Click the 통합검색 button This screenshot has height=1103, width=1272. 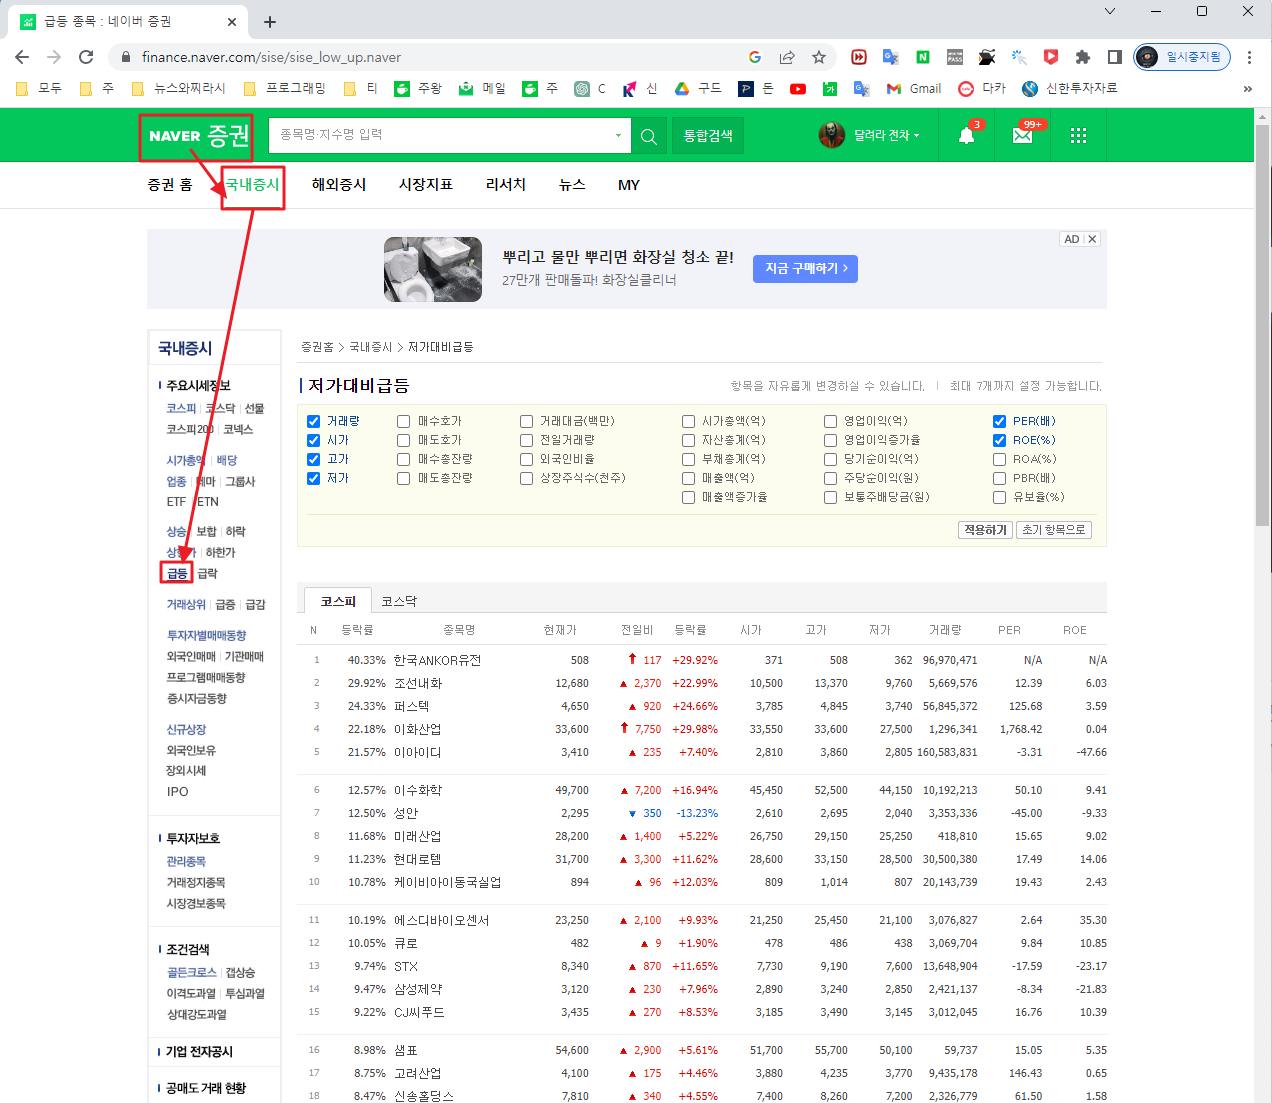click(708, 136)
